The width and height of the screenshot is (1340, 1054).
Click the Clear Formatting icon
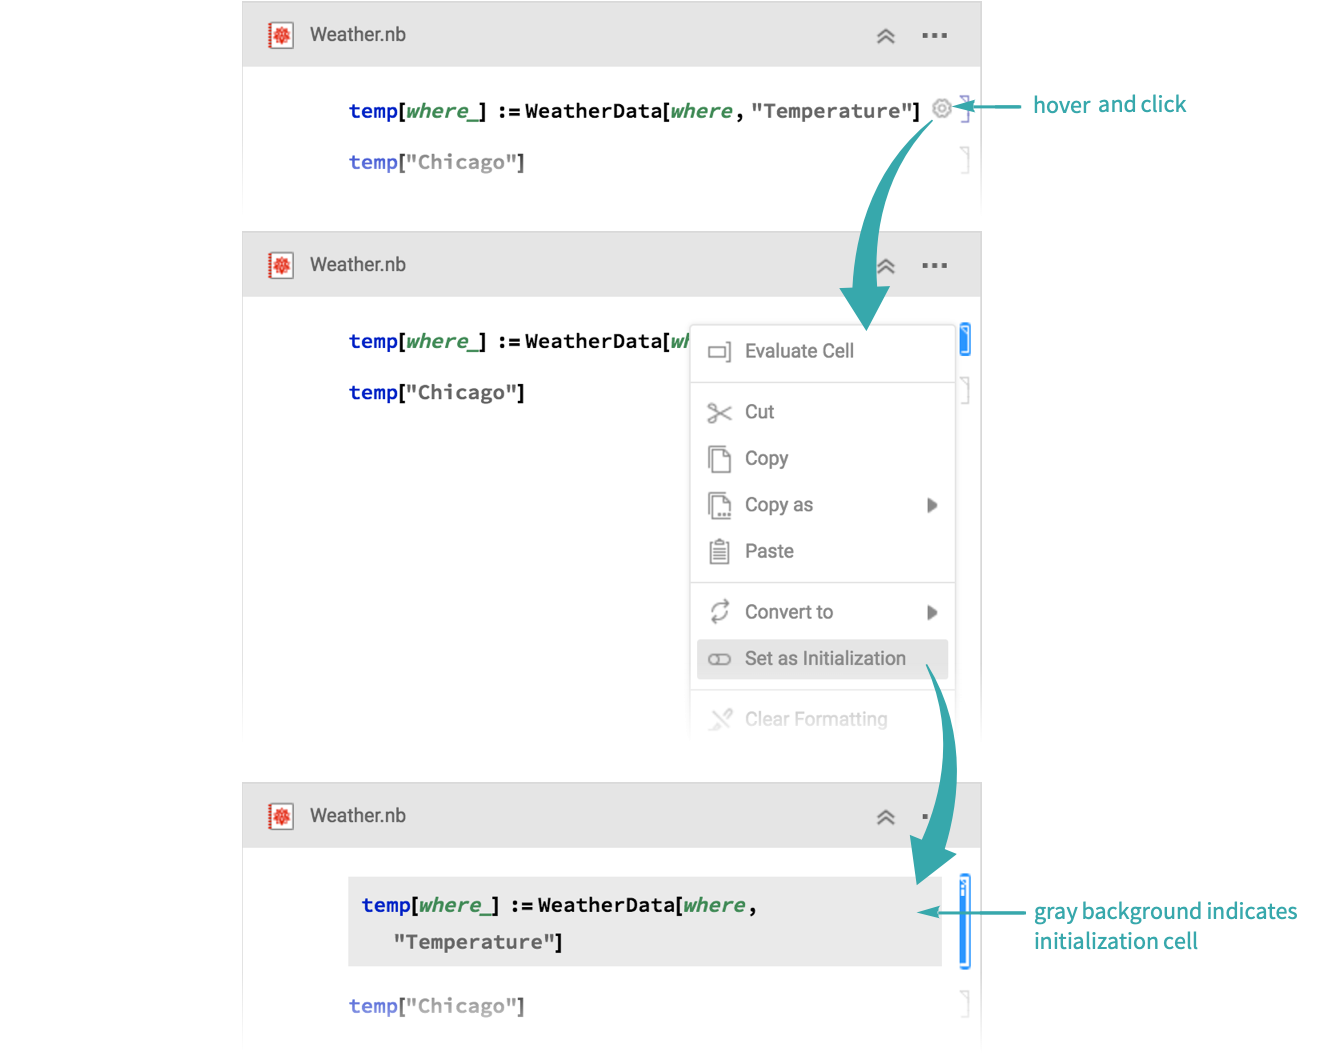click(x=719, y=719)
